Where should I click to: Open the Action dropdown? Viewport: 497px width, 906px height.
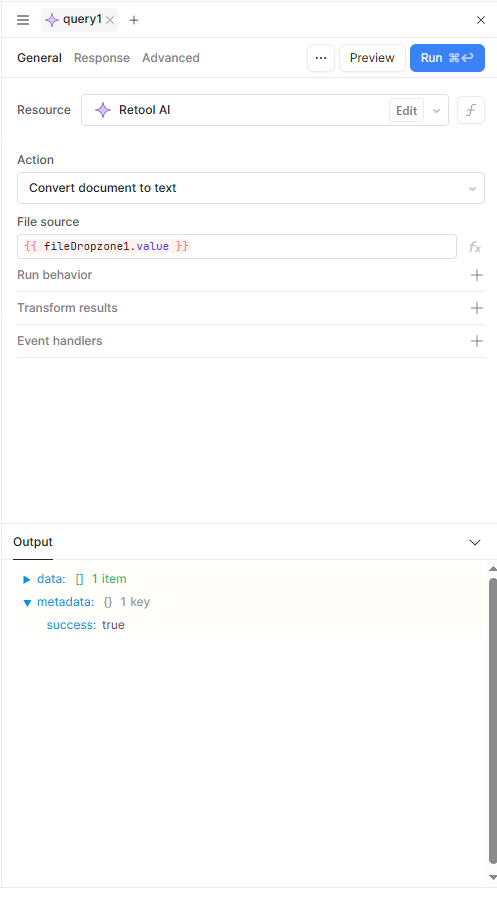click(251, 188)
